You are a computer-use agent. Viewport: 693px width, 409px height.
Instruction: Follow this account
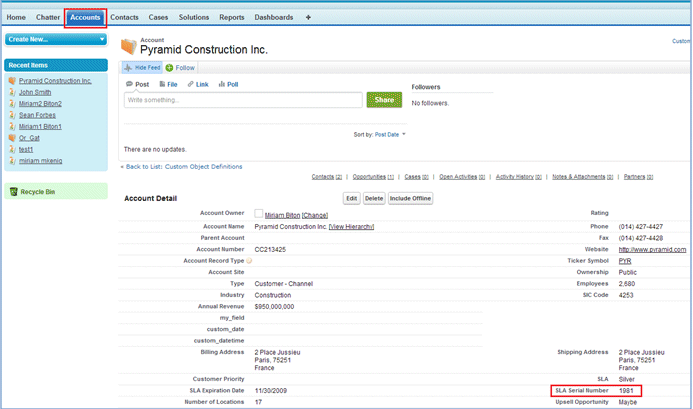tap(185, 68)
